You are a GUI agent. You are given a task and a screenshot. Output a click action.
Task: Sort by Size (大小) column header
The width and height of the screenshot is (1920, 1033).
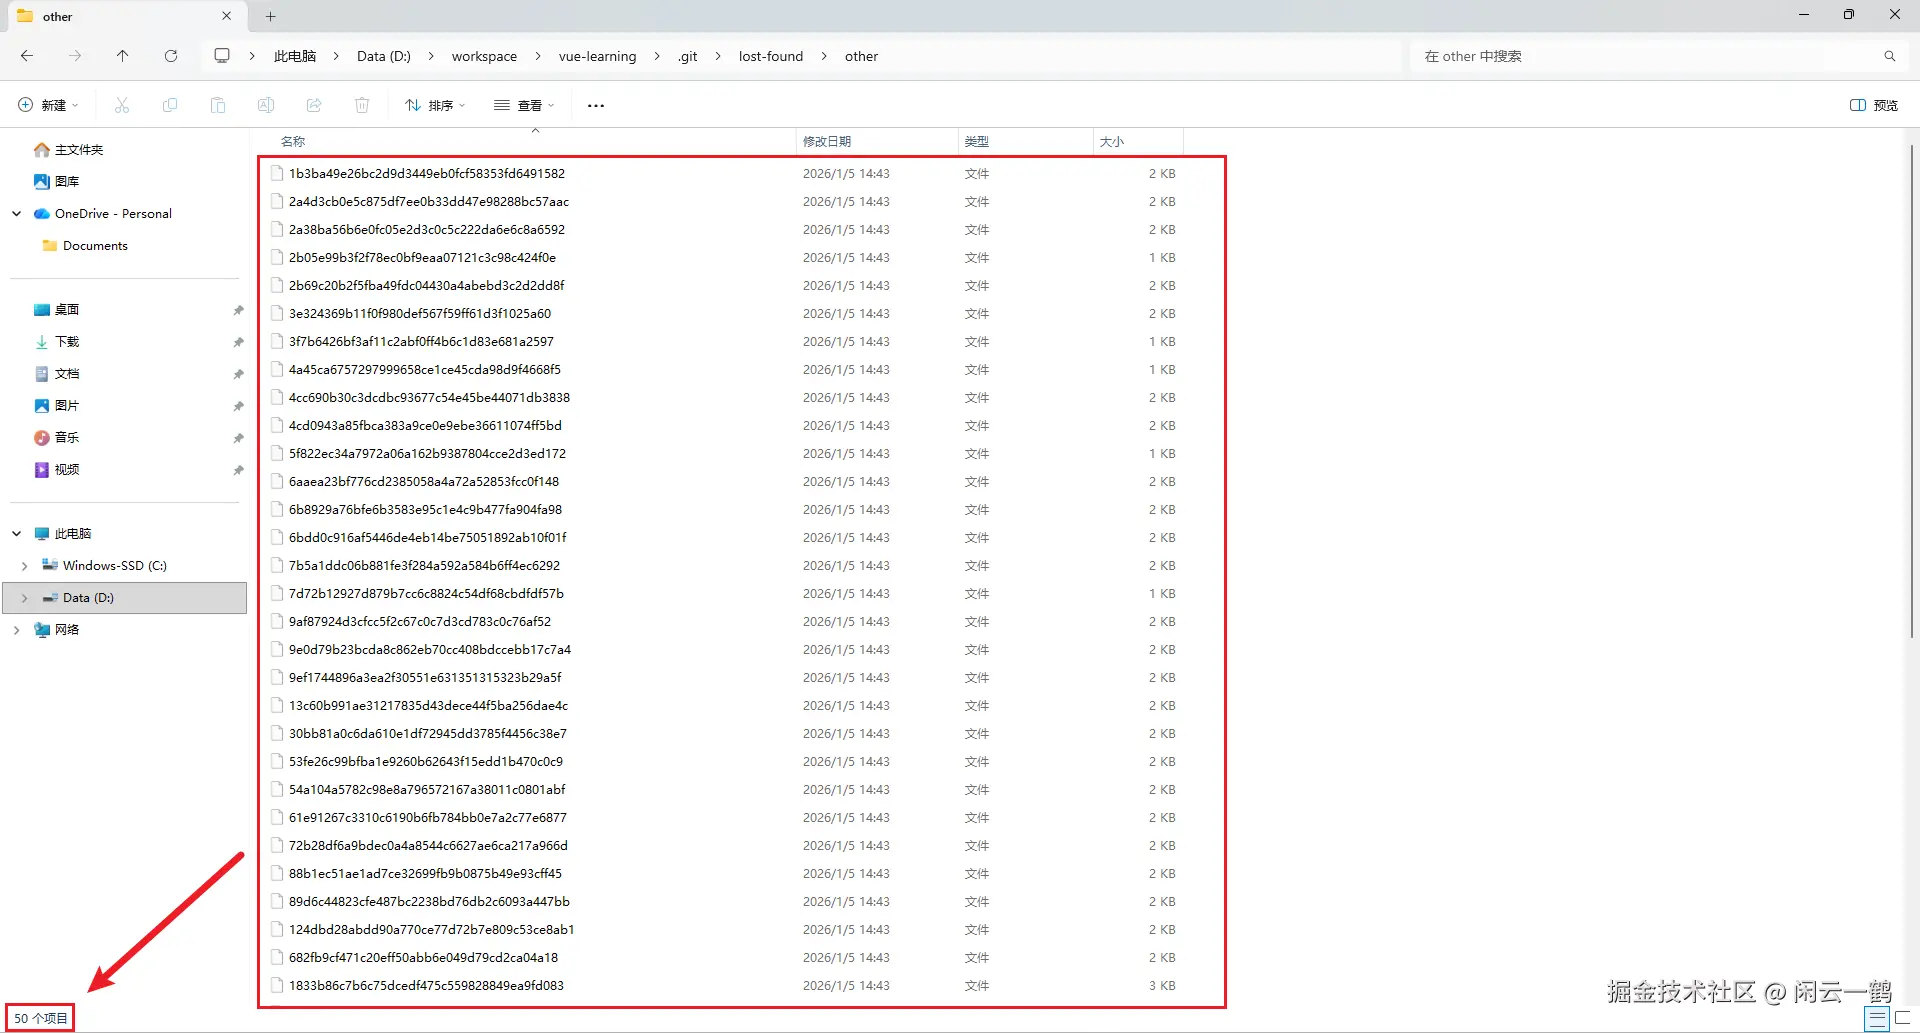point(1138,142)
